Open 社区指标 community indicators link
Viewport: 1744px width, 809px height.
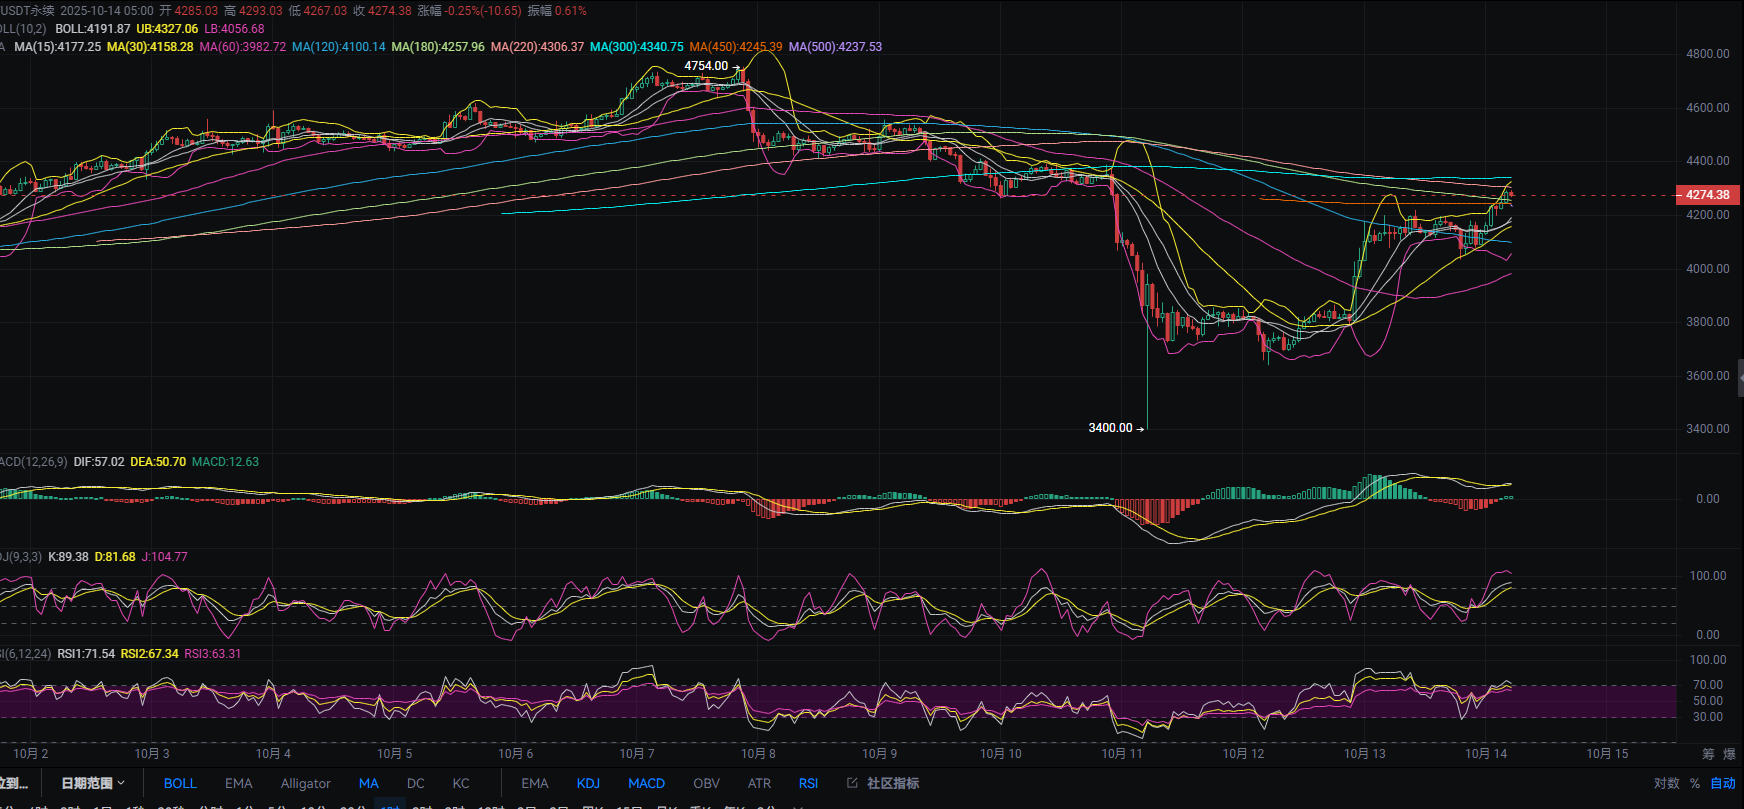883,783
